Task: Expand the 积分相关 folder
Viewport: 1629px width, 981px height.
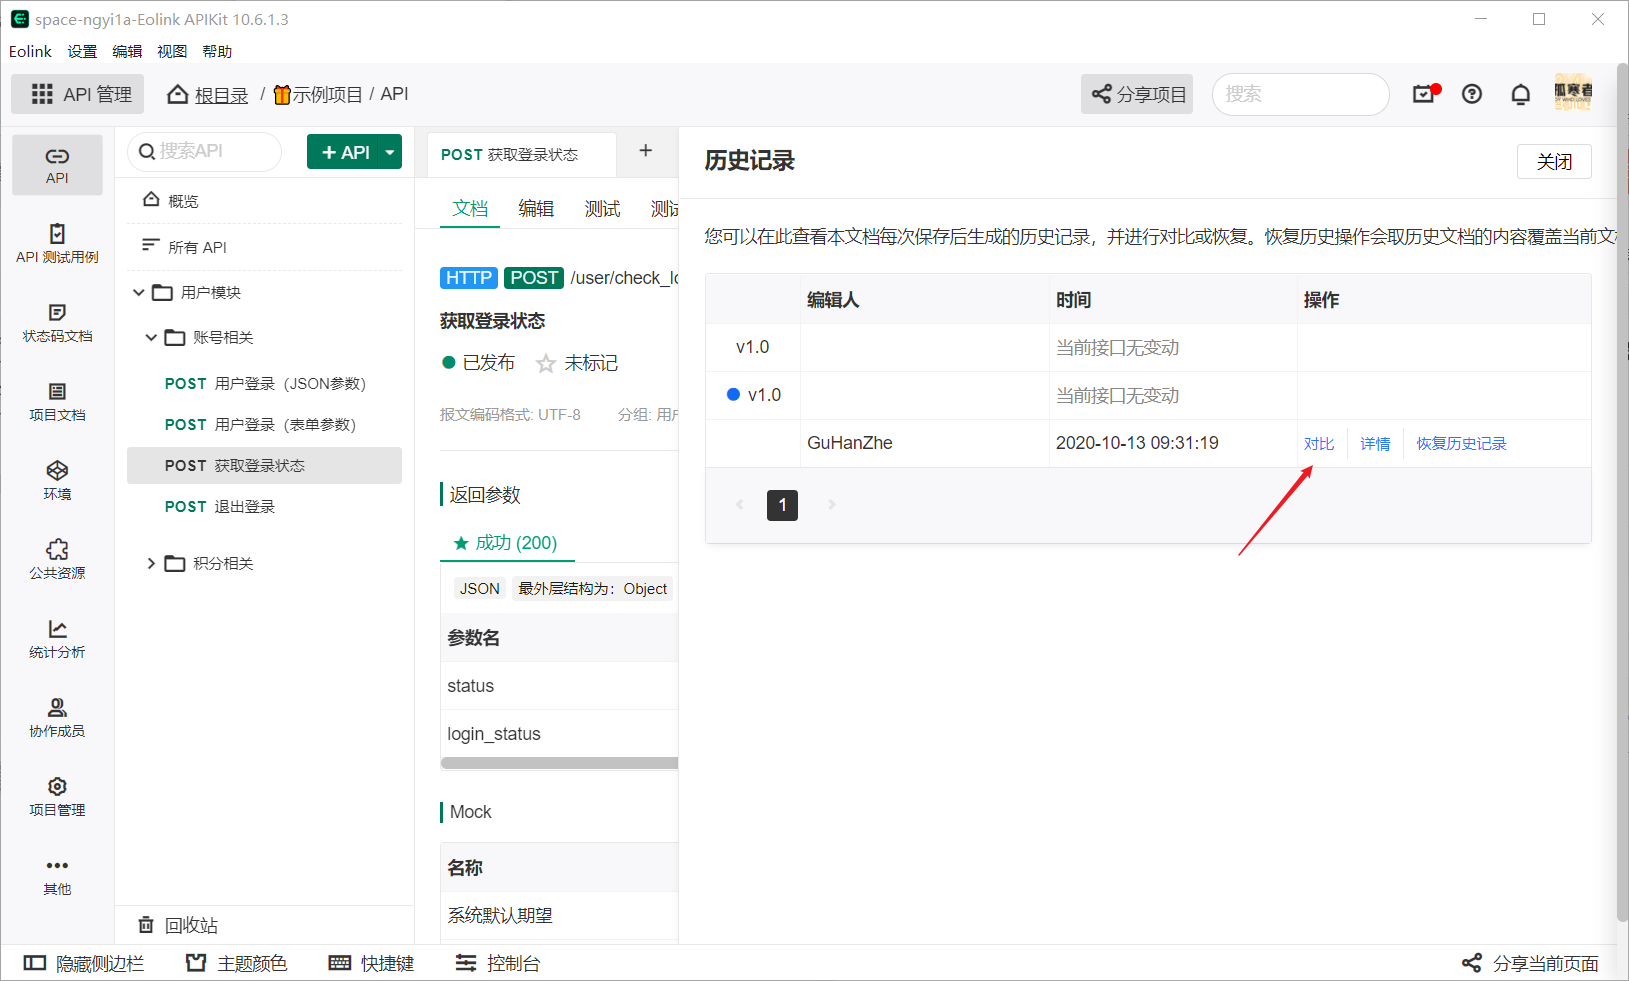Action: 151,563
